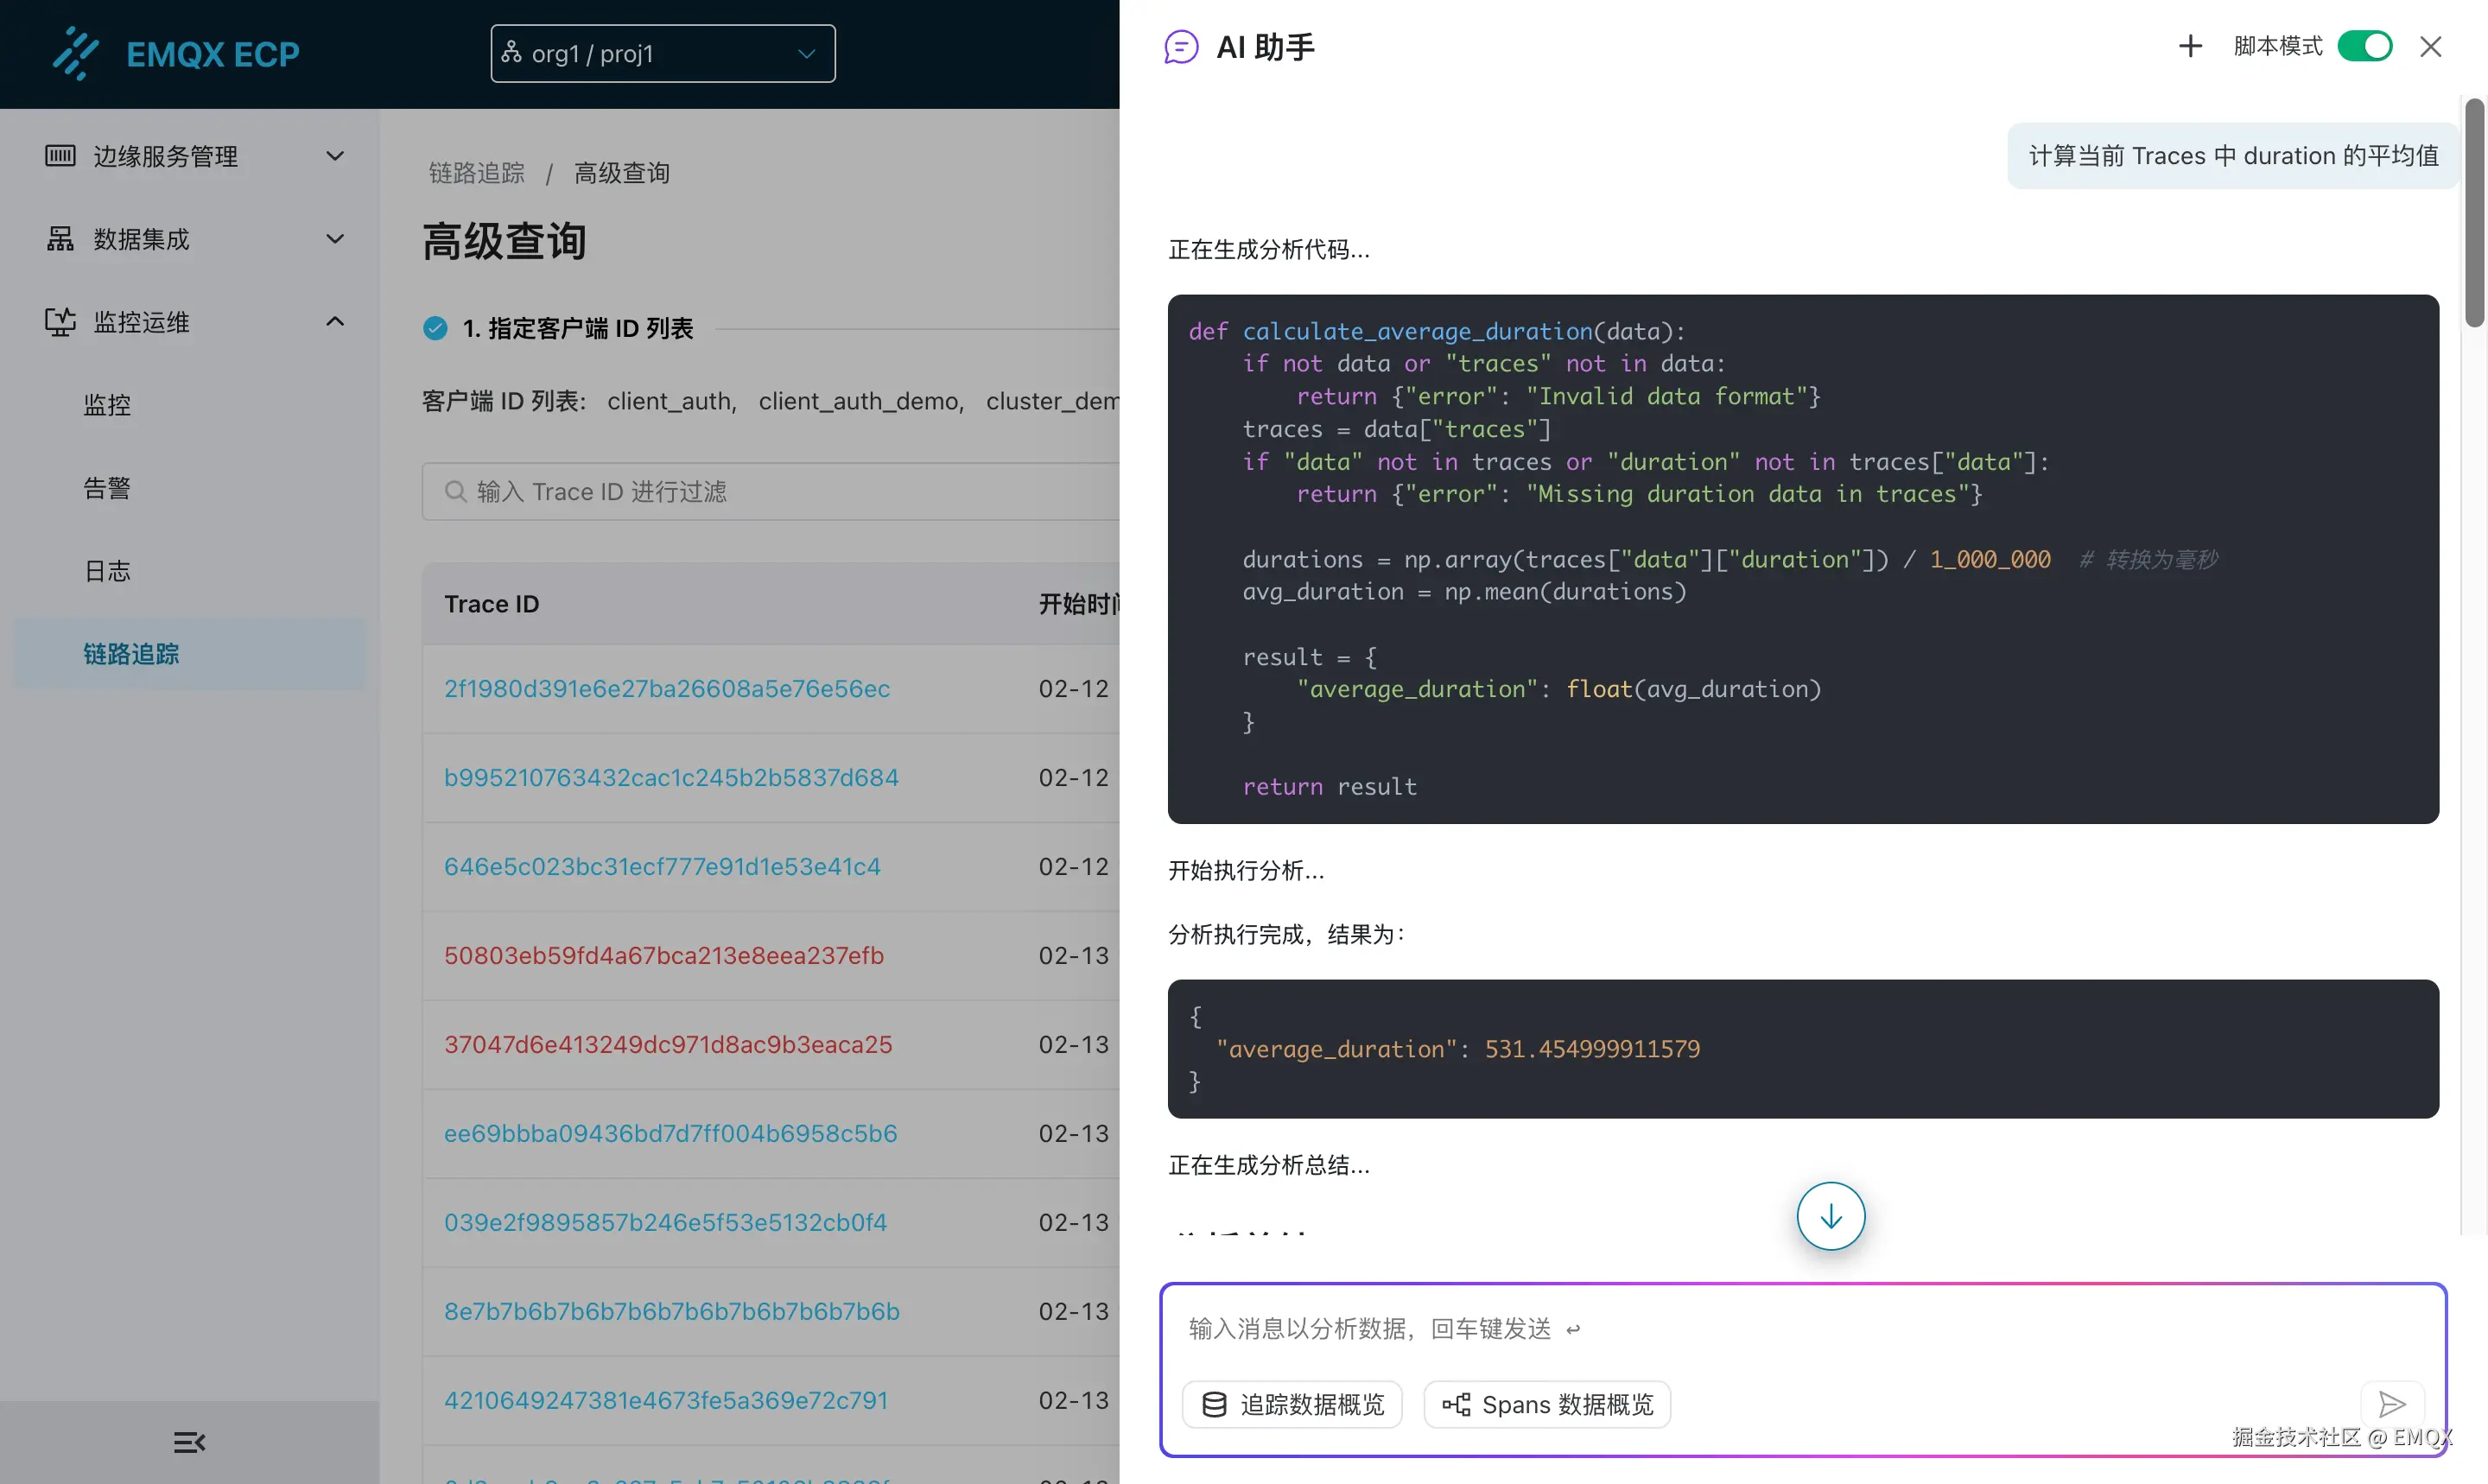2488x1484 pixels.
Task: Click the search icon in the Trace ID filter
Action: pyautogui.click(x=457, y=491)
